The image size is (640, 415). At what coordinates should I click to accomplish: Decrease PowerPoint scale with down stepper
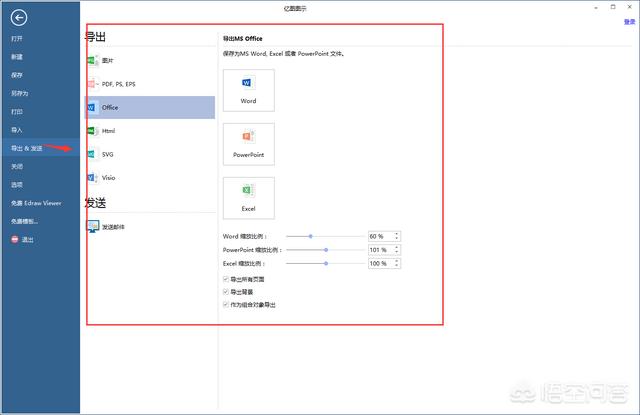(397, 252)
